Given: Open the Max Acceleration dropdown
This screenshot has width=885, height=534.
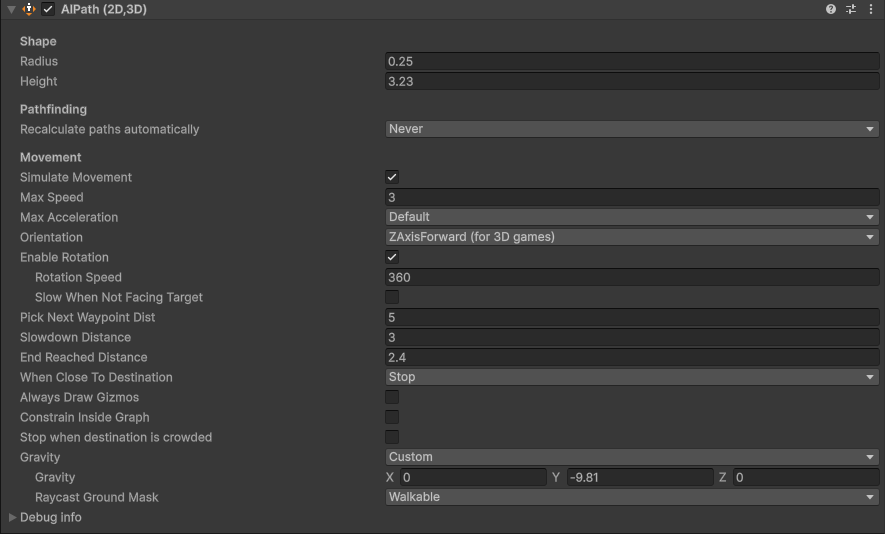Looking at the screenshot, I should [632, 217].
